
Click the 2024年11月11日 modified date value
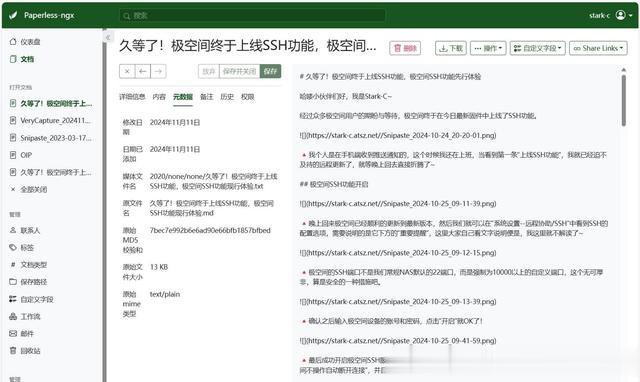[175, 122]
